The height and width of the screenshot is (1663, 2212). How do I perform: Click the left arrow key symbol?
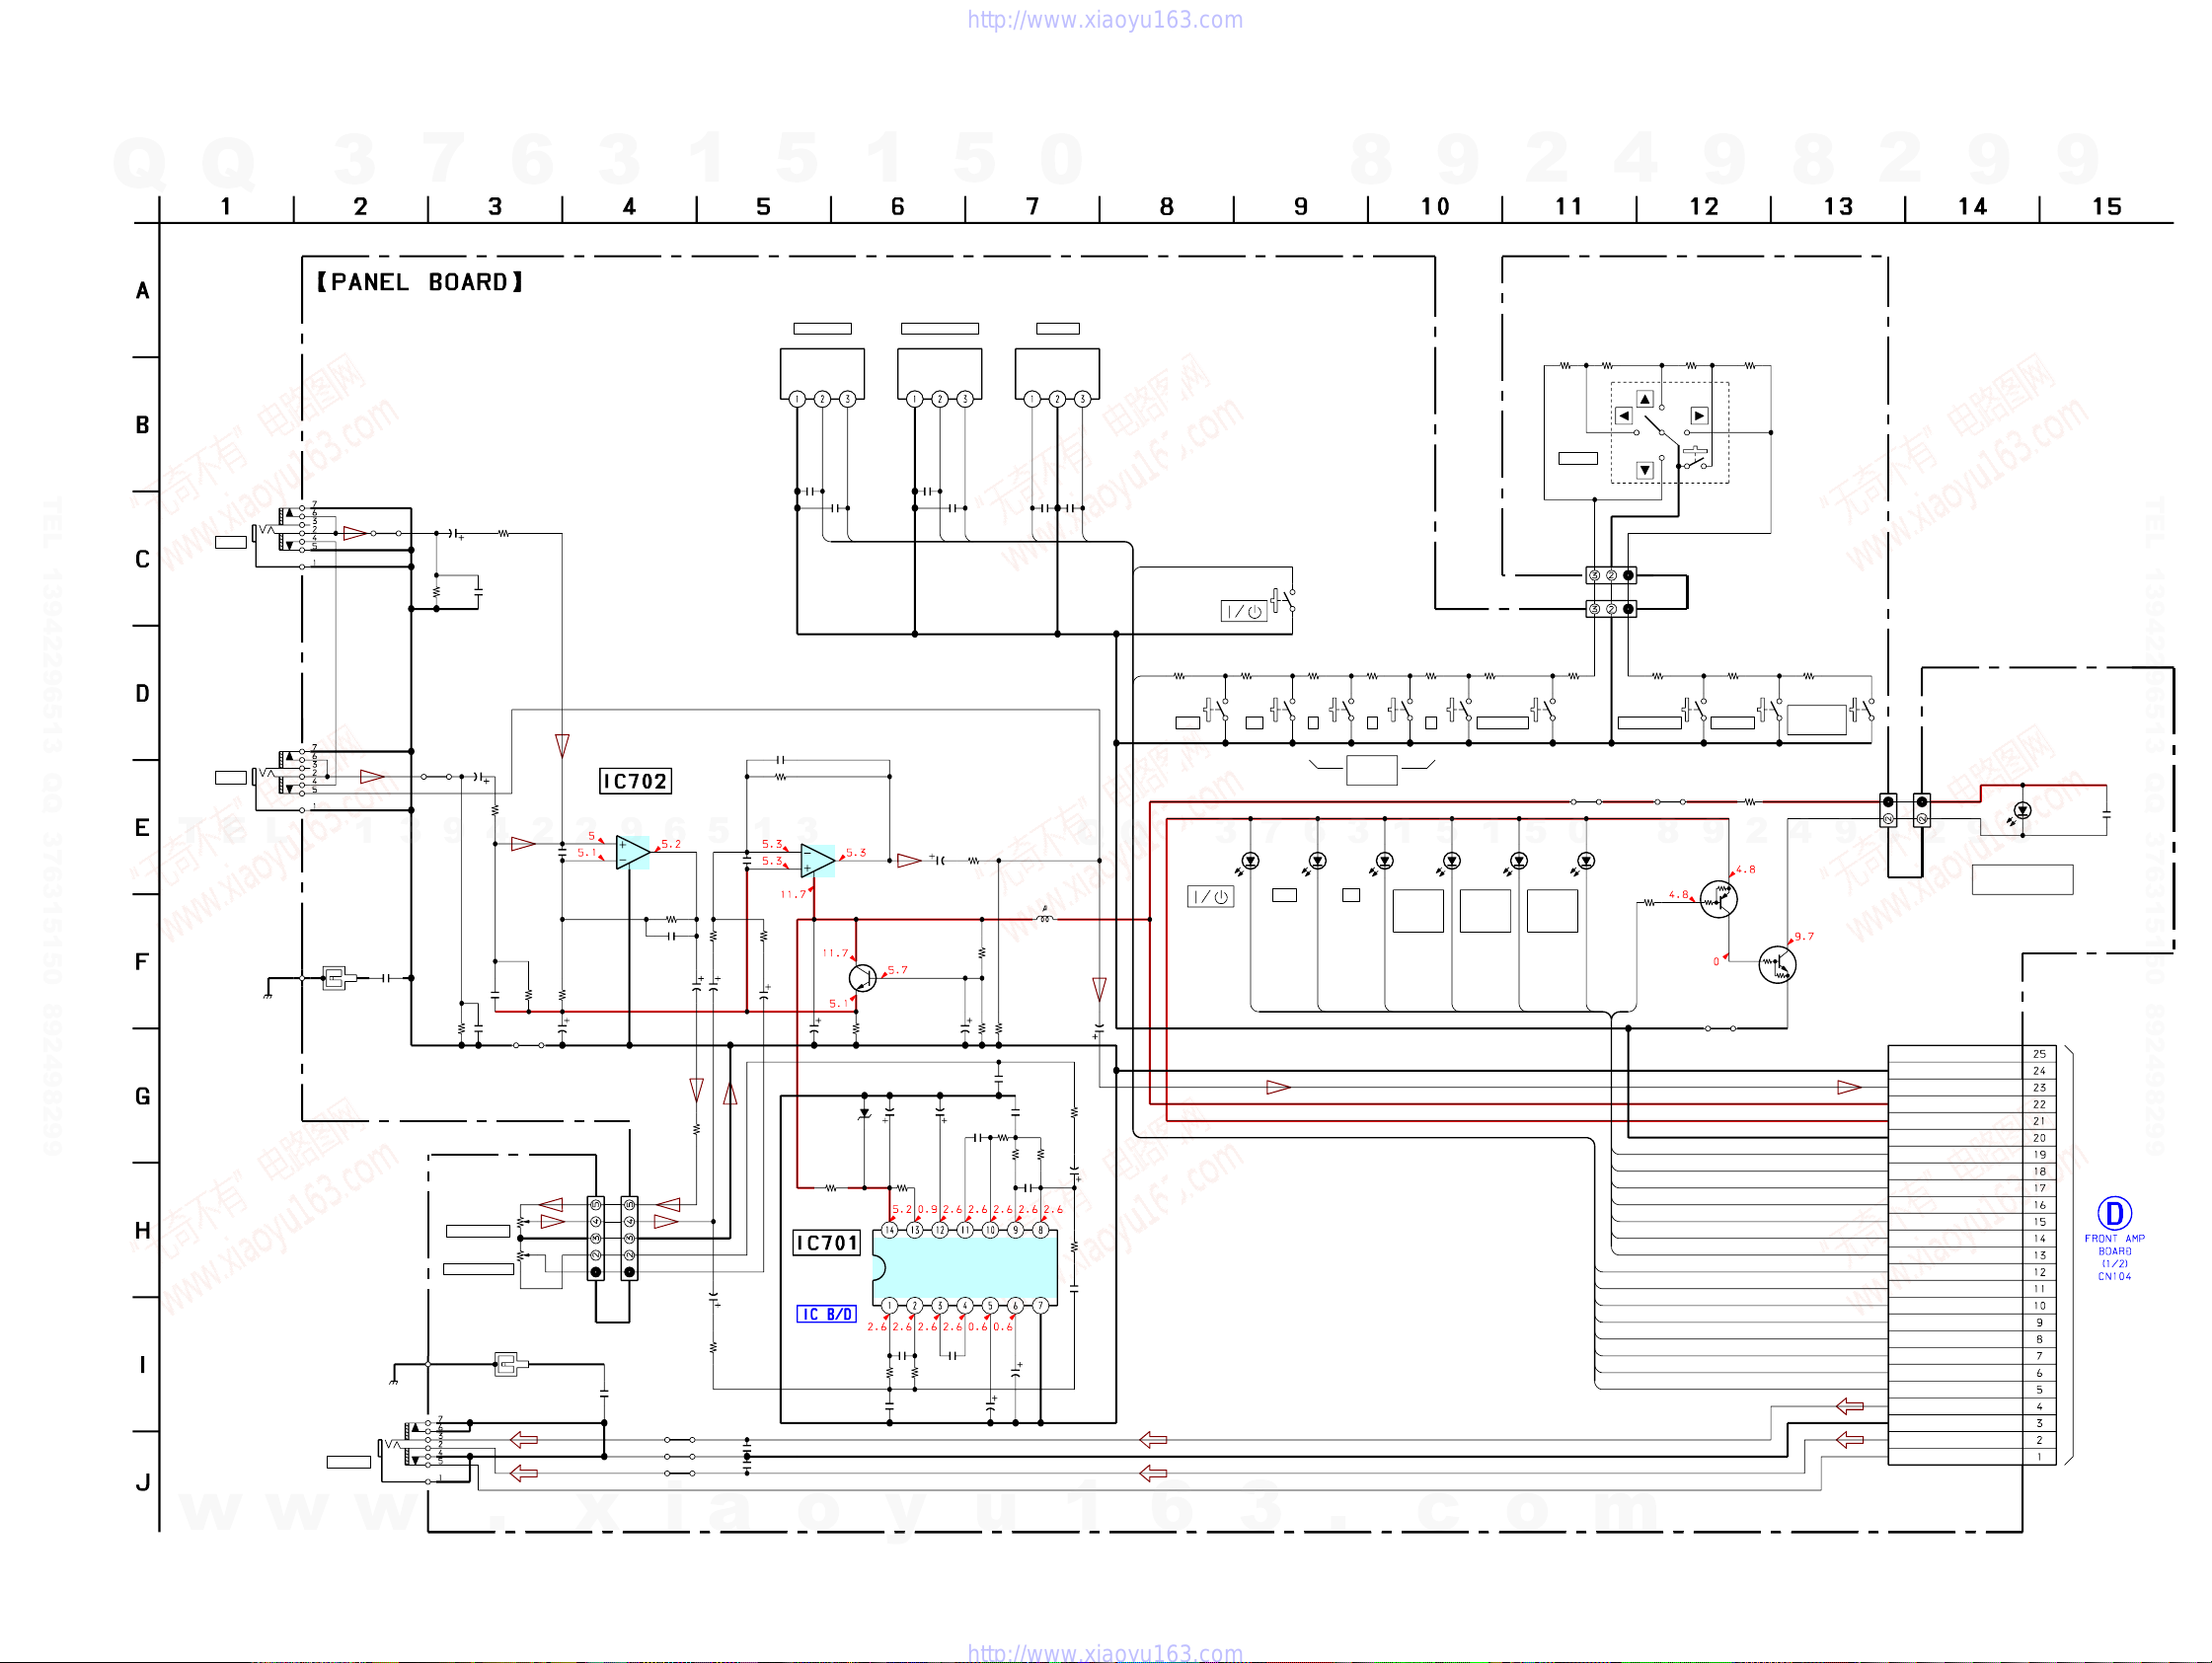pos(1624,416)
